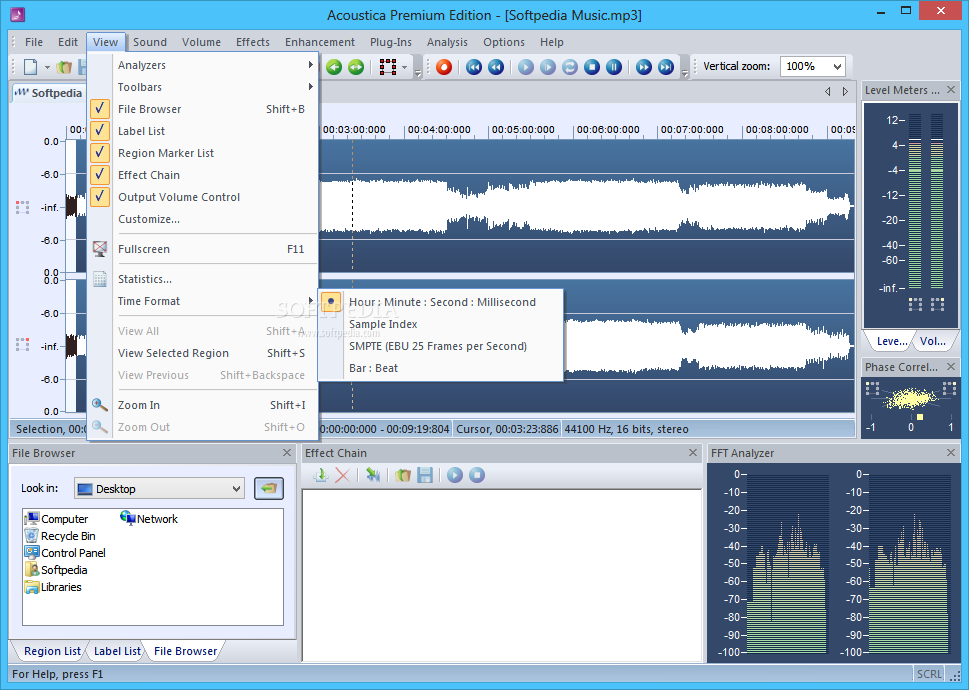Open the Vertical zoom 100% dropdown

[837, 67]
